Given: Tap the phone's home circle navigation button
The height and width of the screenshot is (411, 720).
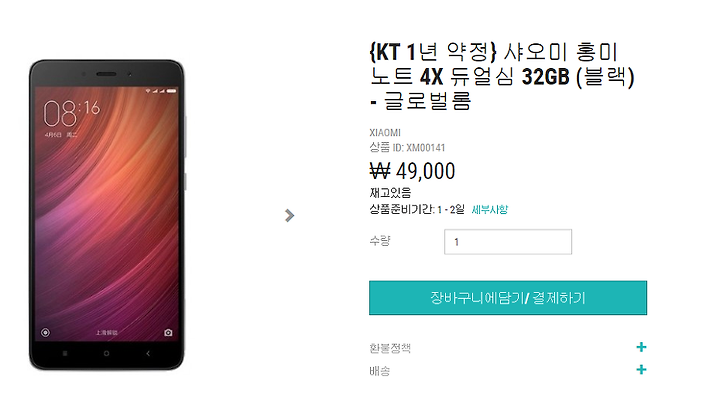Looking at the screenshot, I should [x=107, y=354].
